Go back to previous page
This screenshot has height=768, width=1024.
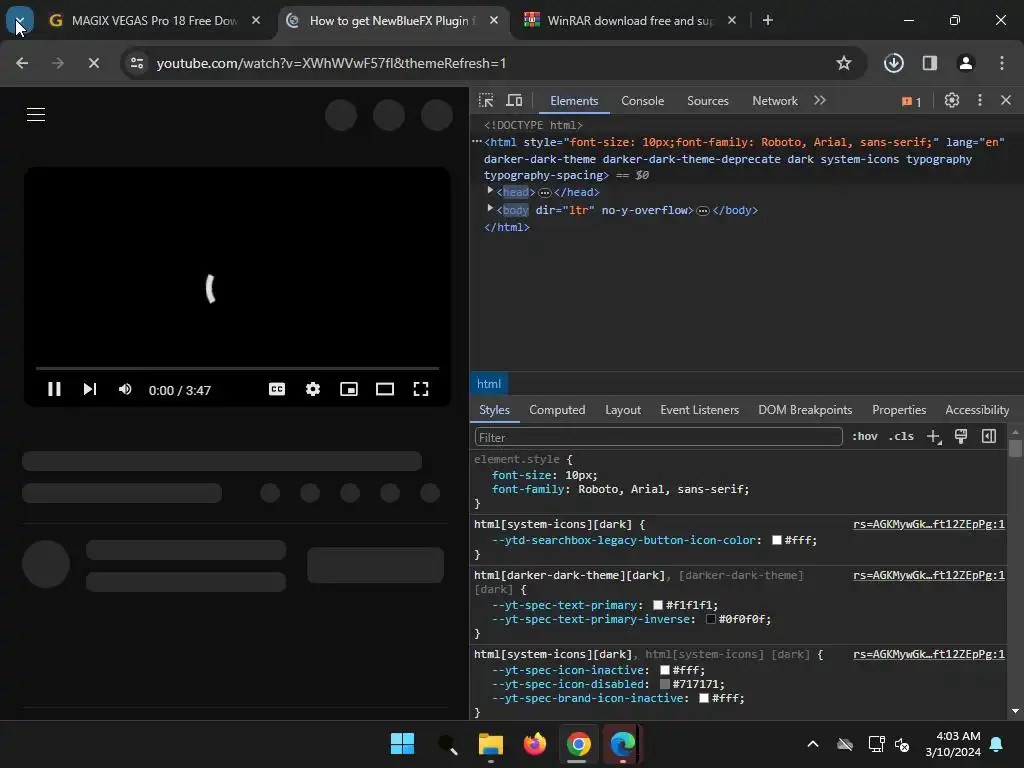click(x=22, y=63)
